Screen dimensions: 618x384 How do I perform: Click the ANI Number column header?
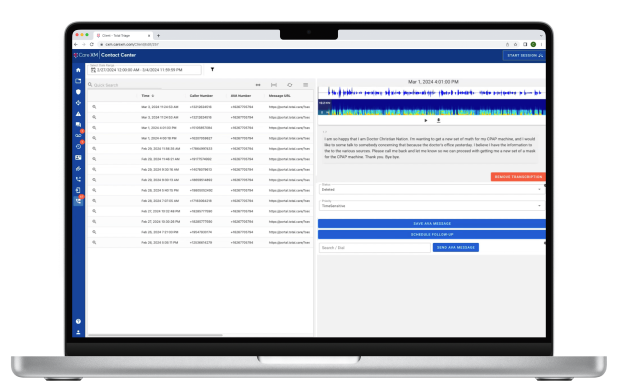(241, 96)
